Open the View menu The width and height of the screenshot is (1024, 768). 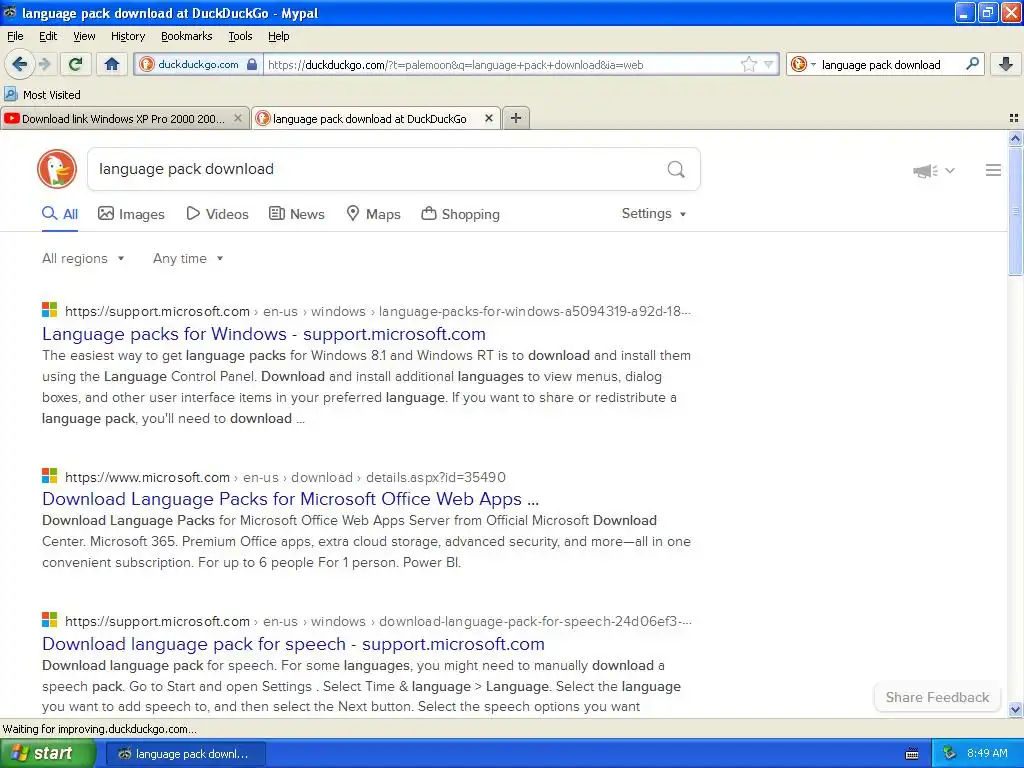(84, 36)
